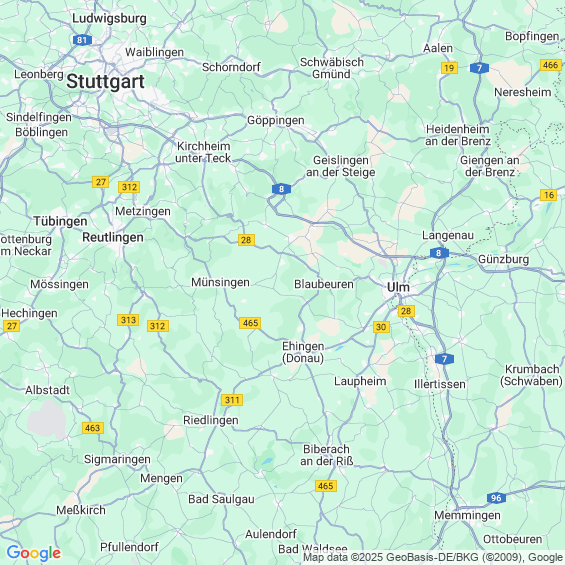Click the A81 highway shield near Ludwigsburg
The width and height of the screenshot is (565, 565).
coord(82,40)
